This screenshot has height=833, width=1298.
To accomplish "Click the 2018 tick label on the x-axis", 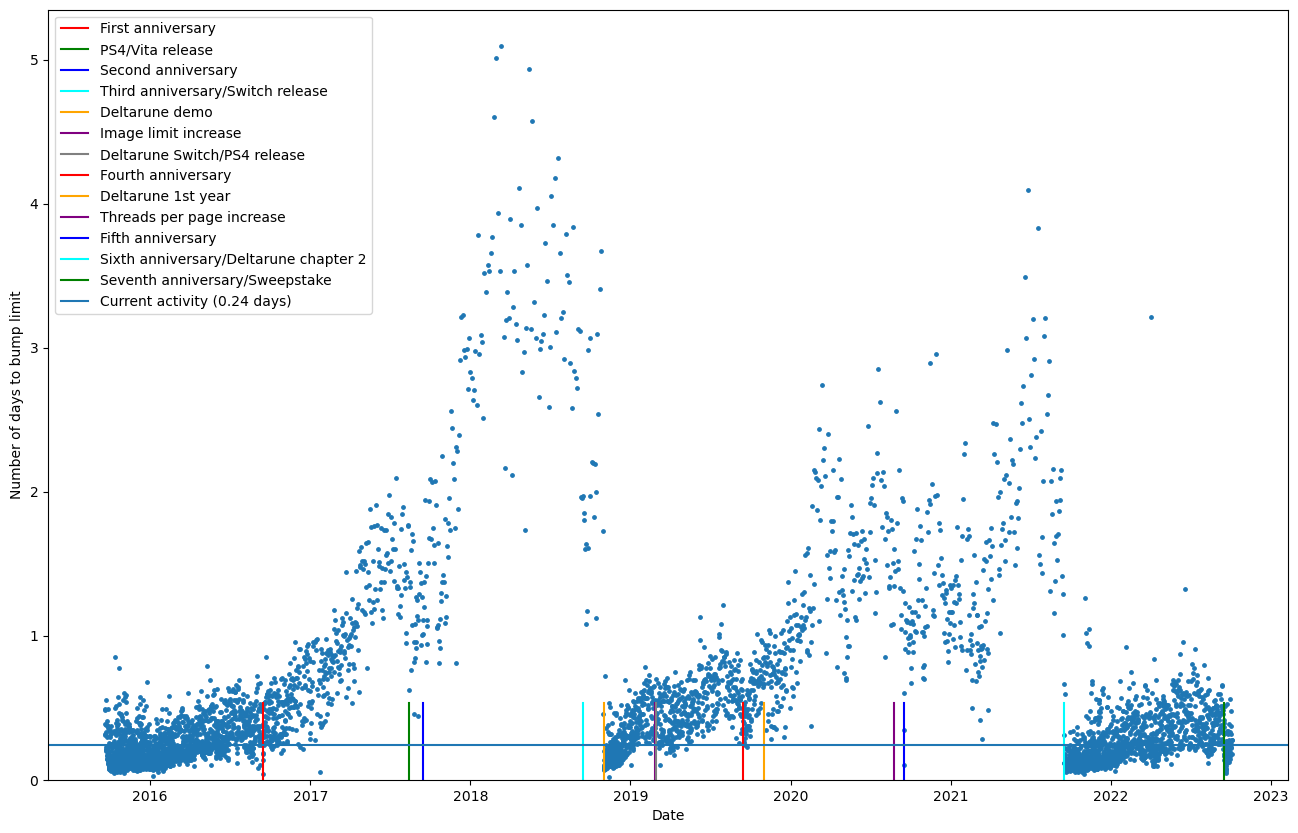I will coord(470,797).
